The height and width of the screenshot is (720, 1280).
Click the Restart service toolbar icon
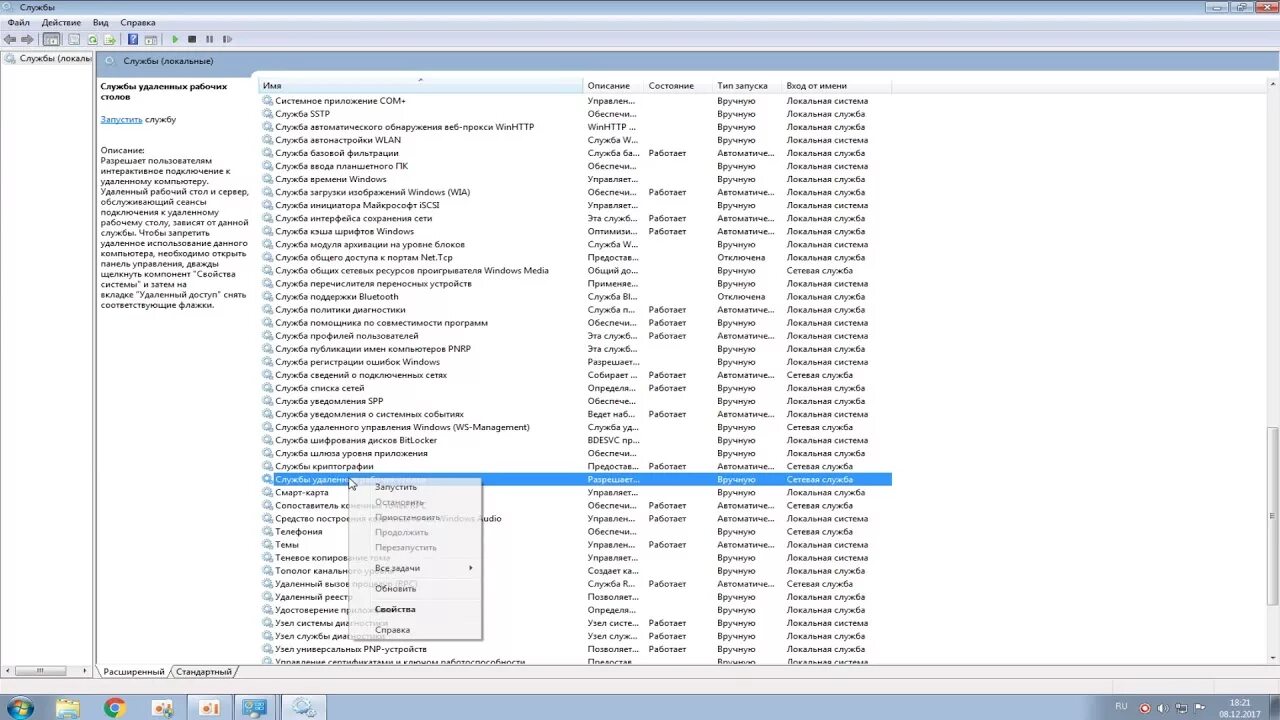227,39
